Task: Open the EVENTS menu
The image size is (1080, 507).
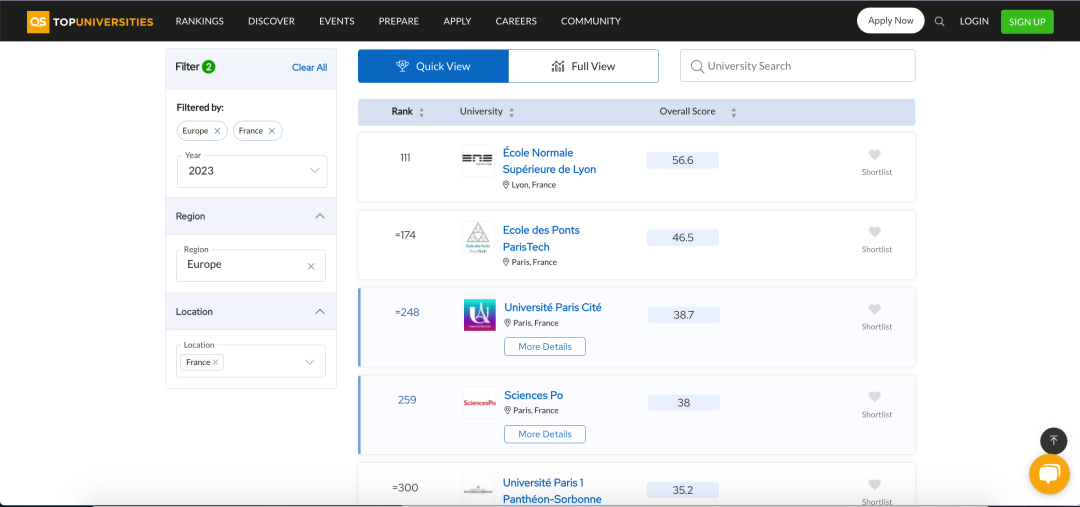Action: click(337, 21)
